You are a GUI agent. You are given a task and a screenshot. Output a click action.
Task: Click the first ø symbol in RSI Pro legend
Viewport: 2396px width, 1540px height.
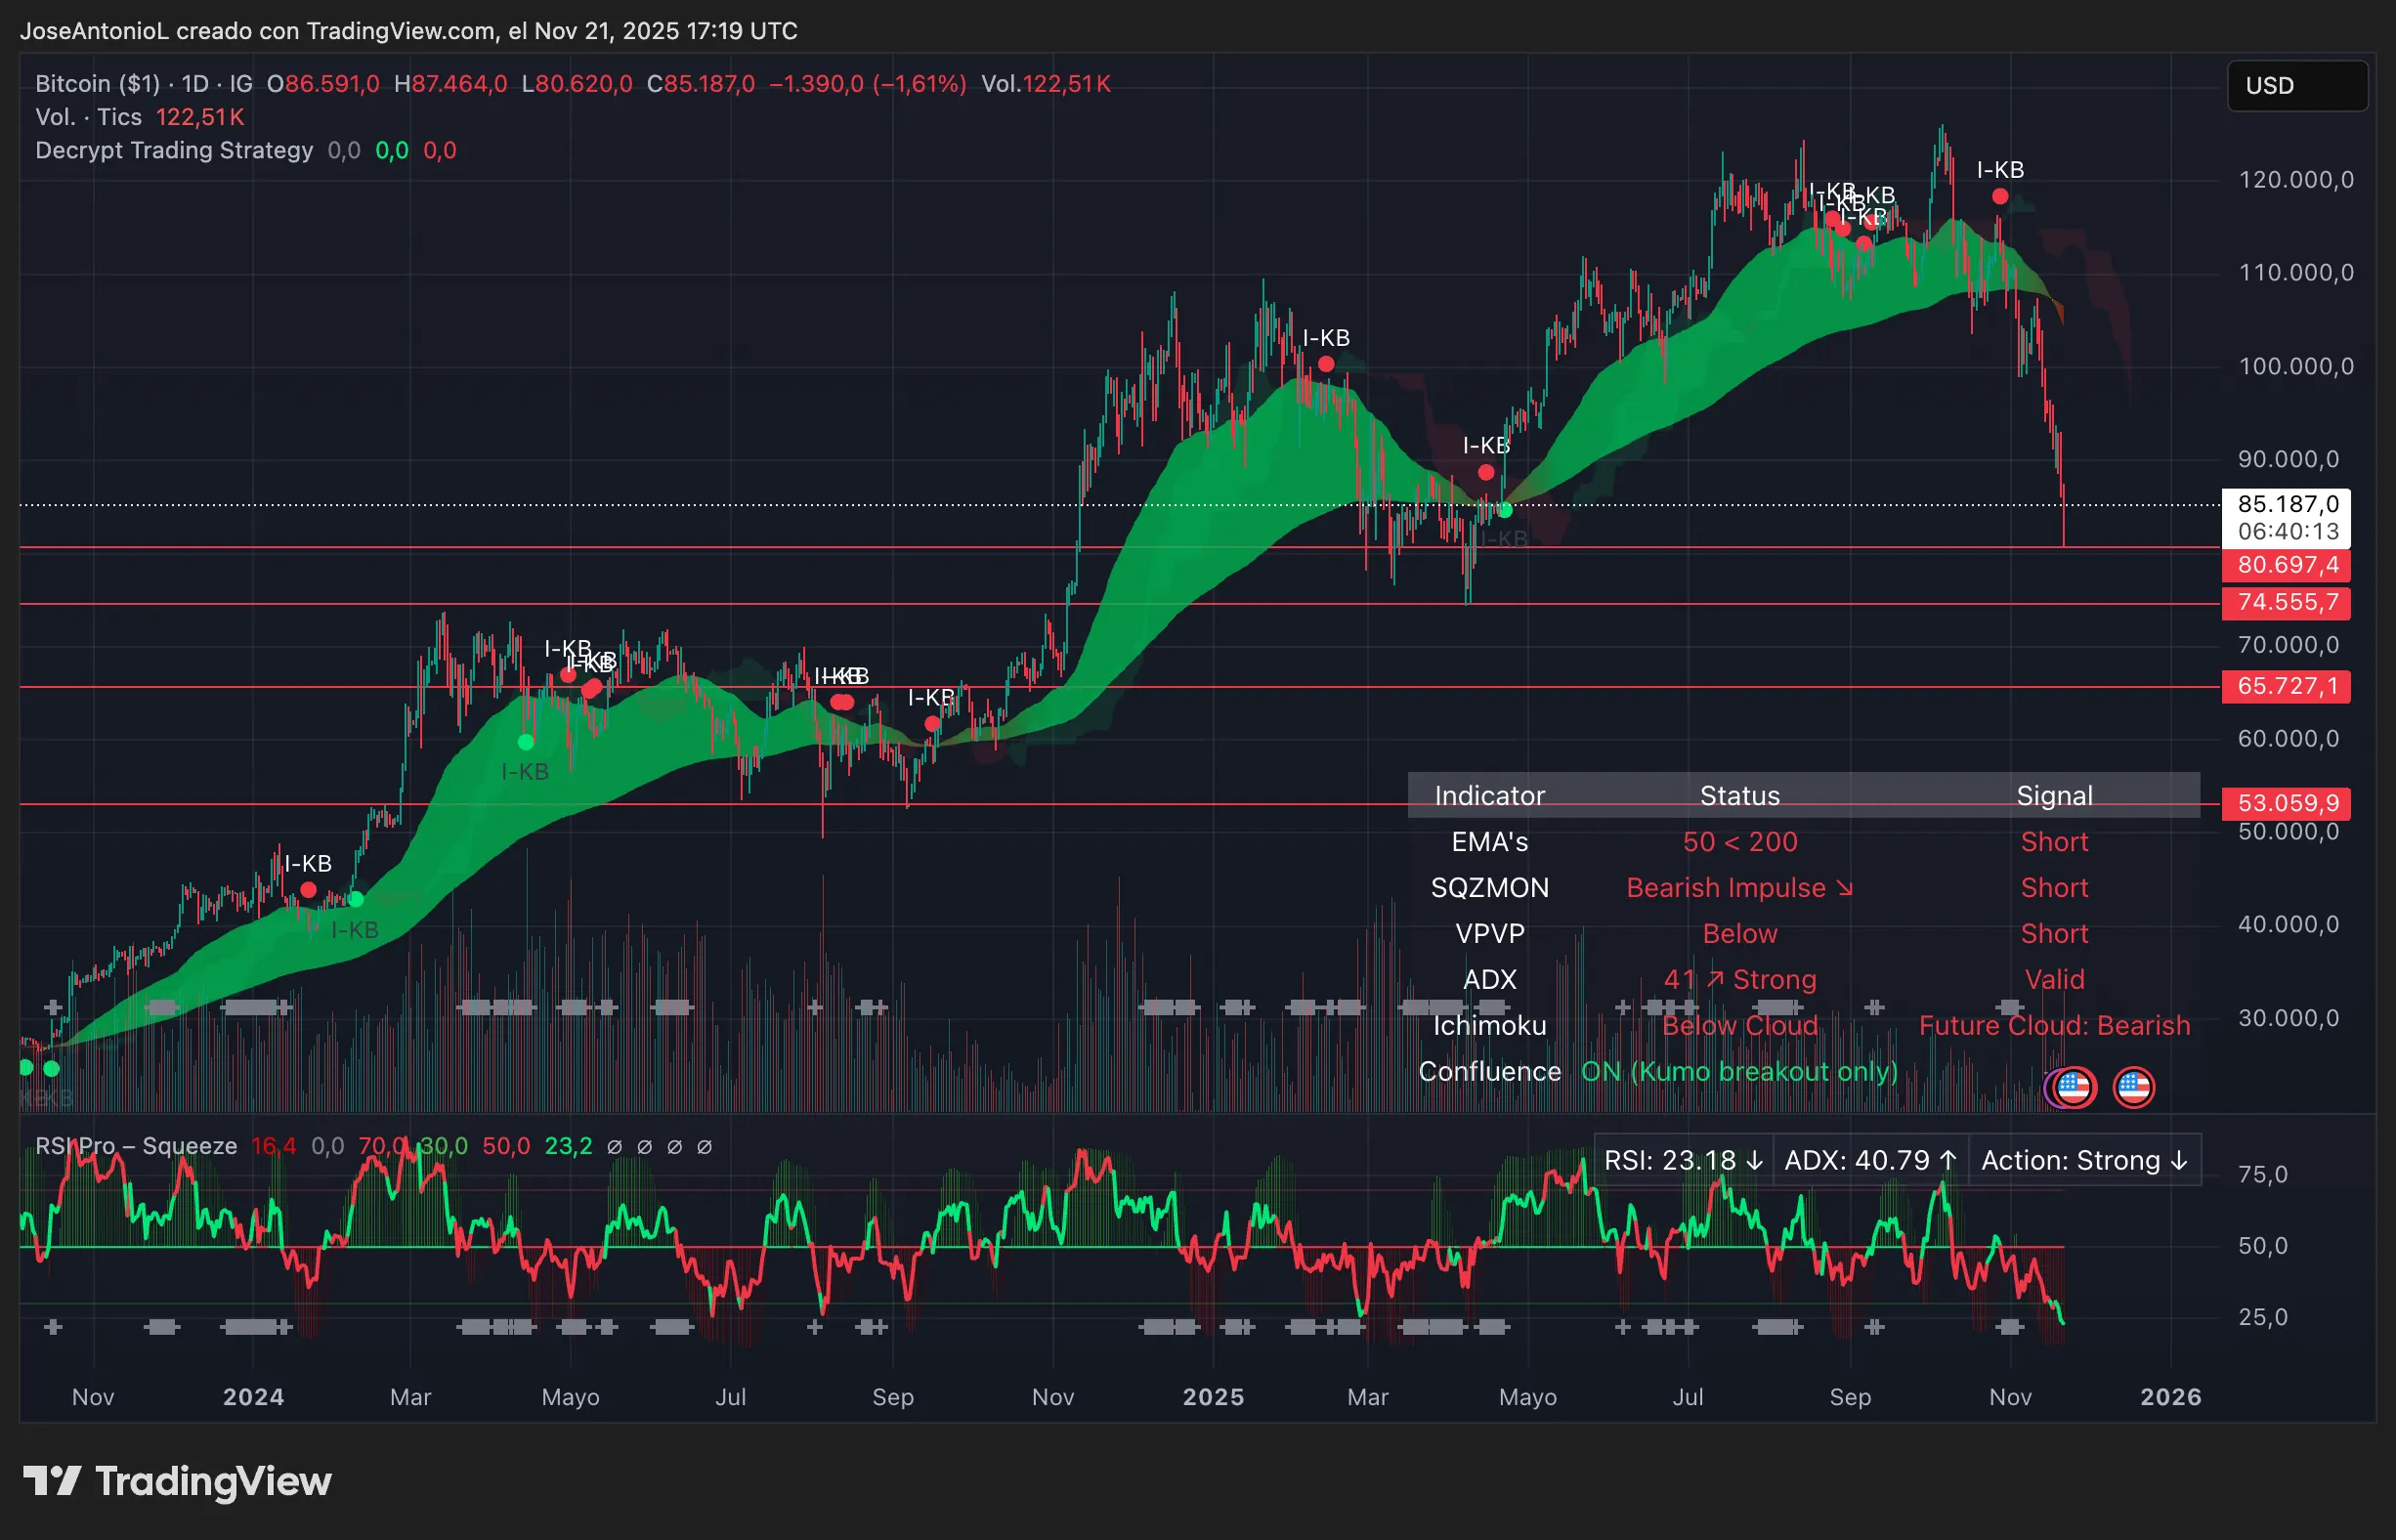pos(615,1147)
